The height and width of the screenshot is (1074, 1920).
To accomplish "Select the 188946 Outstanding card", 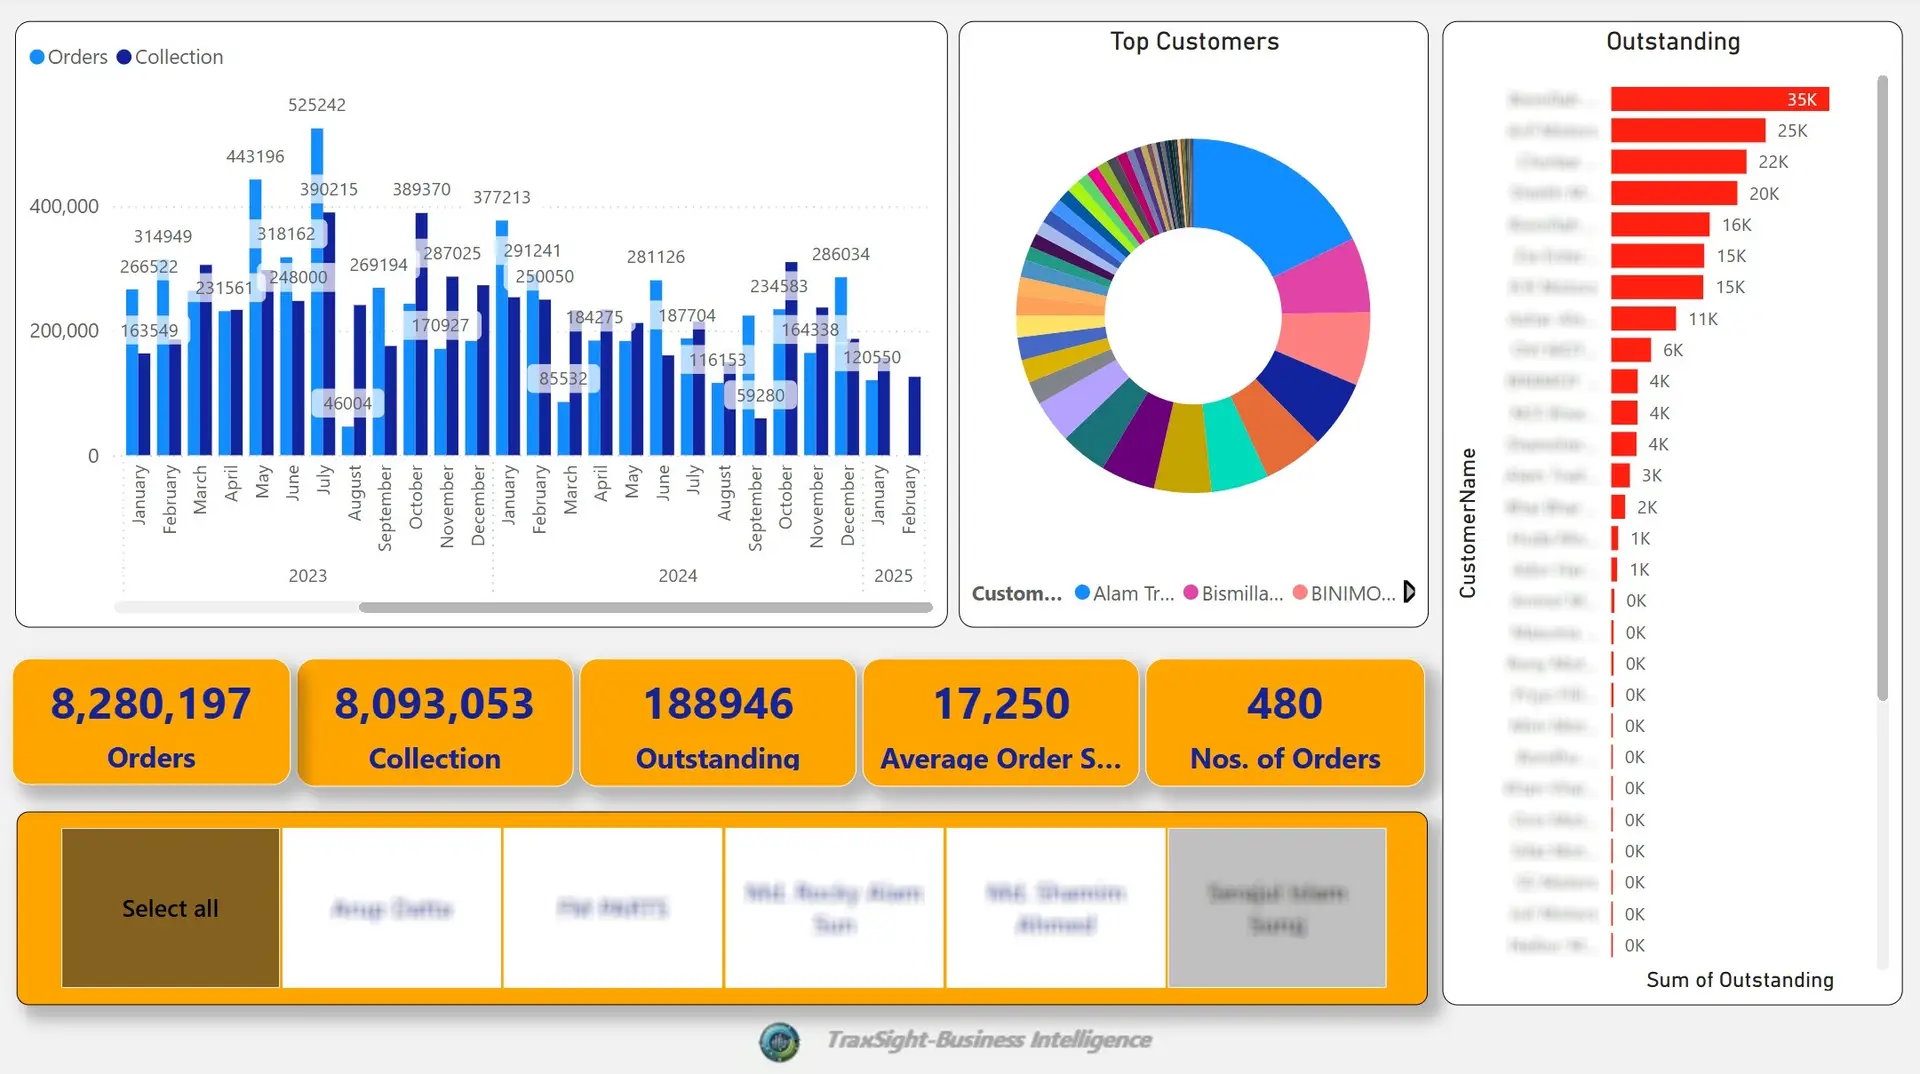I will [717, 722].
